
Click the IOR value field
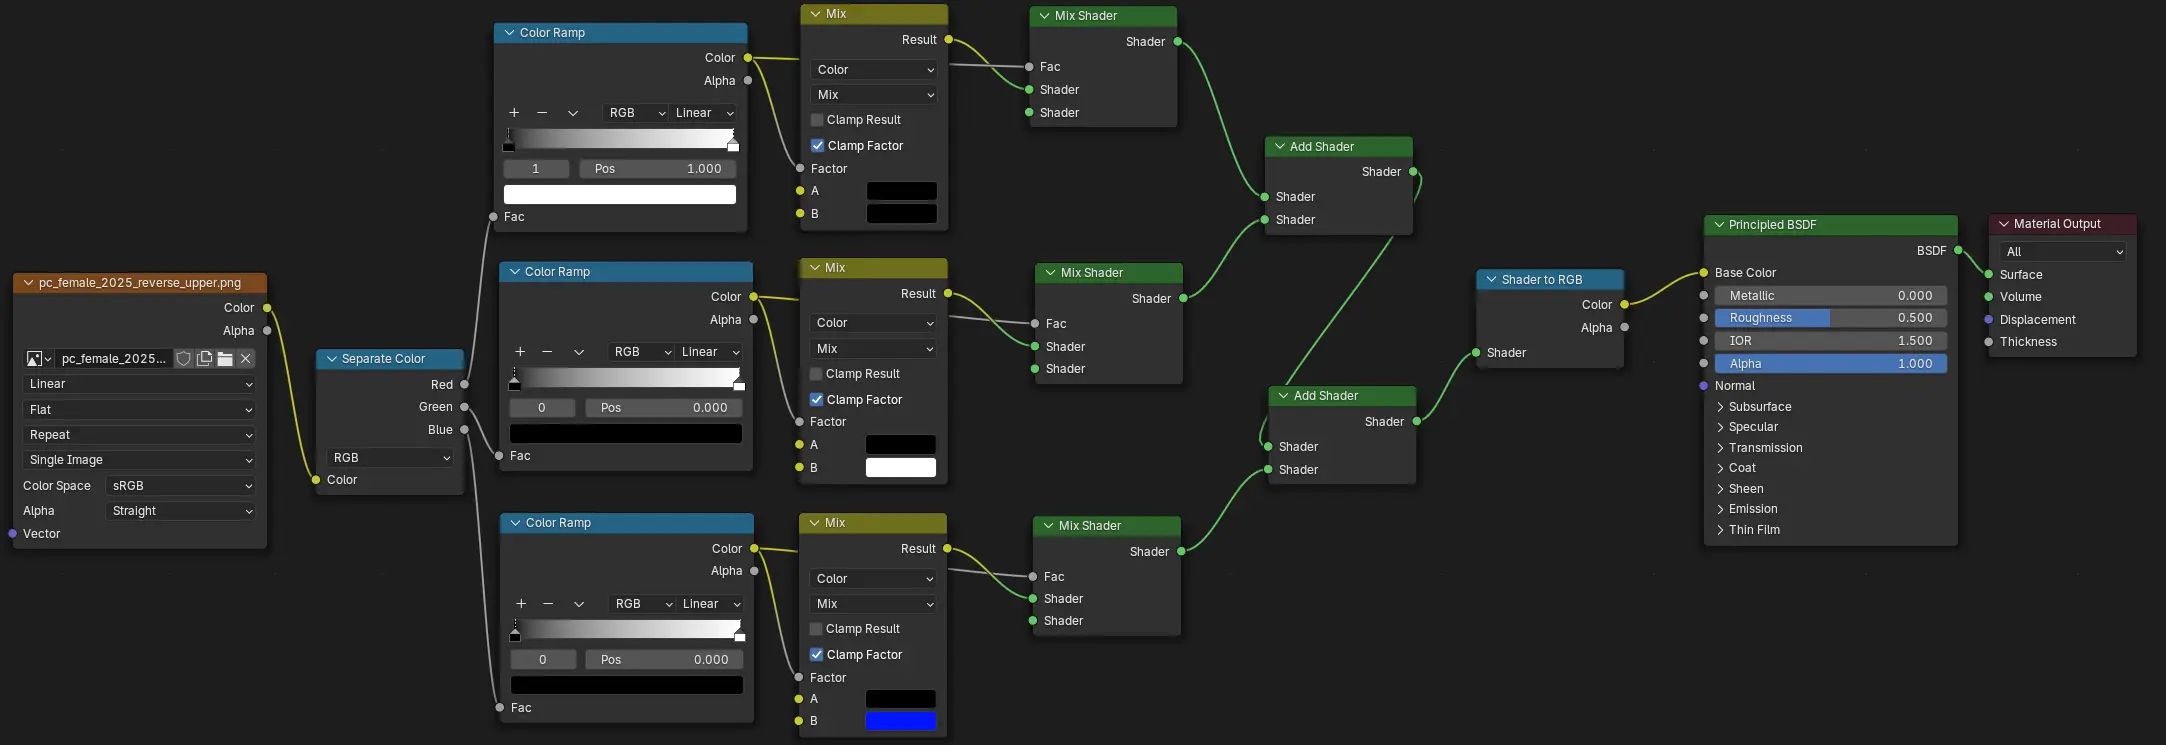tap(1831, 341)
